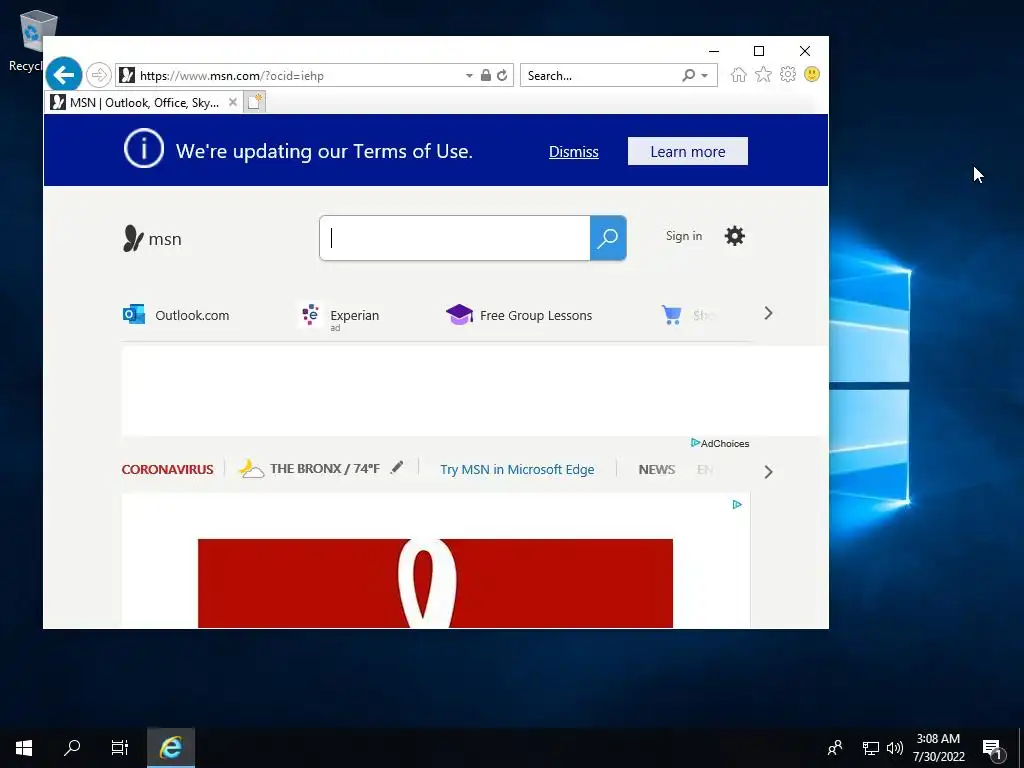1024x768 pixels.
Task: Click Internet Explorer taskbar icon
Action: [x=171, y=748]
